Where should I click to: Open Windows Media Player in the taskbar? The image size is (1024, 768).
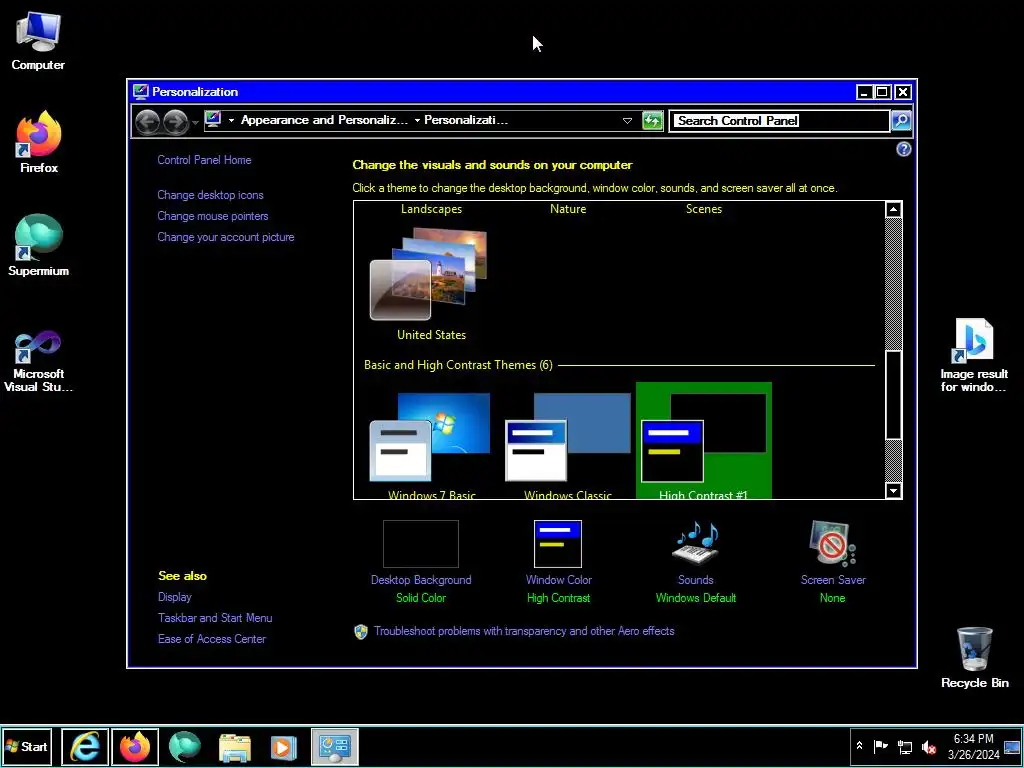[x=284, y=746]
